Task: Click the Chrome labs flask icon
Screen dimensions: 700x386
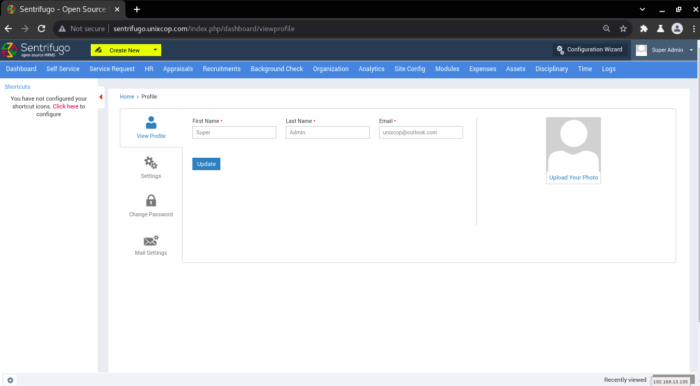Action: click(x=660, y=29)
